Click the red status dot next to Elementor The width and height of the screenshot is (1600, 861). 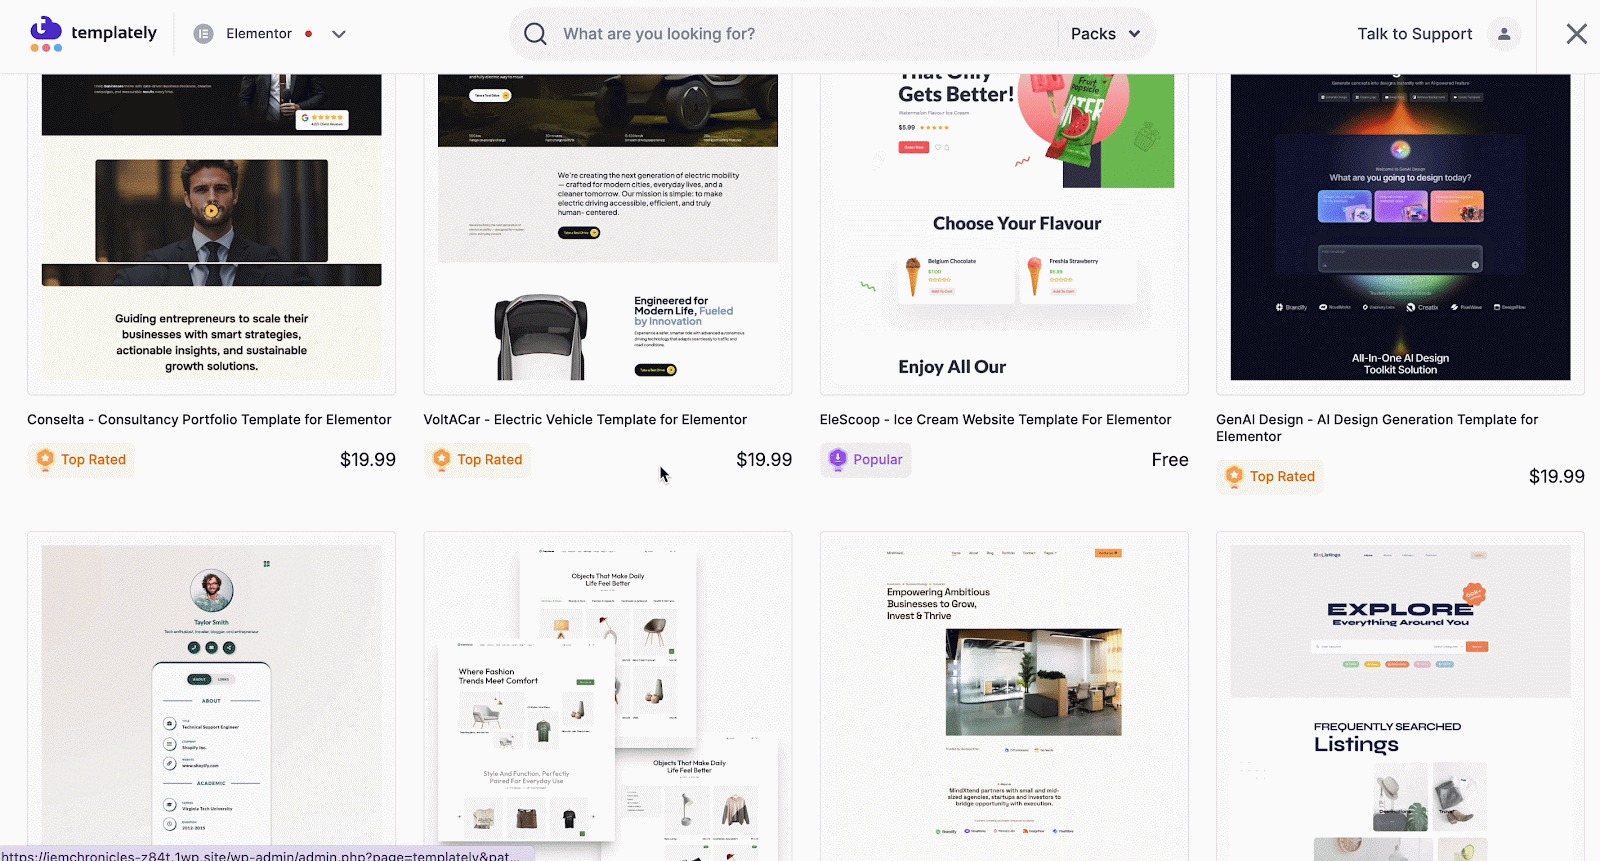(308, 34)
